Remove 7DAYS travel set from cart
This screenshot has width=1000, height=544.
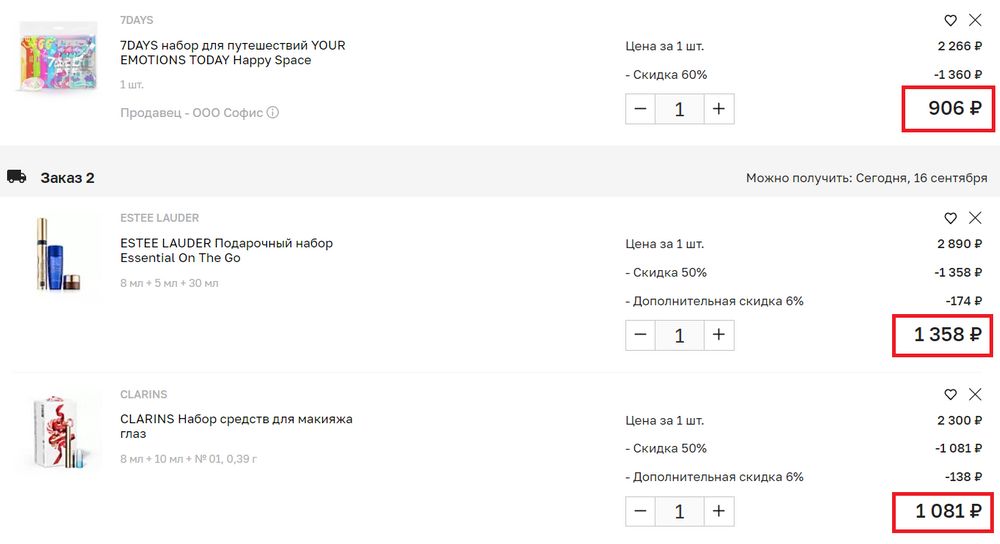pyautogui.click(x=975, y=20)
